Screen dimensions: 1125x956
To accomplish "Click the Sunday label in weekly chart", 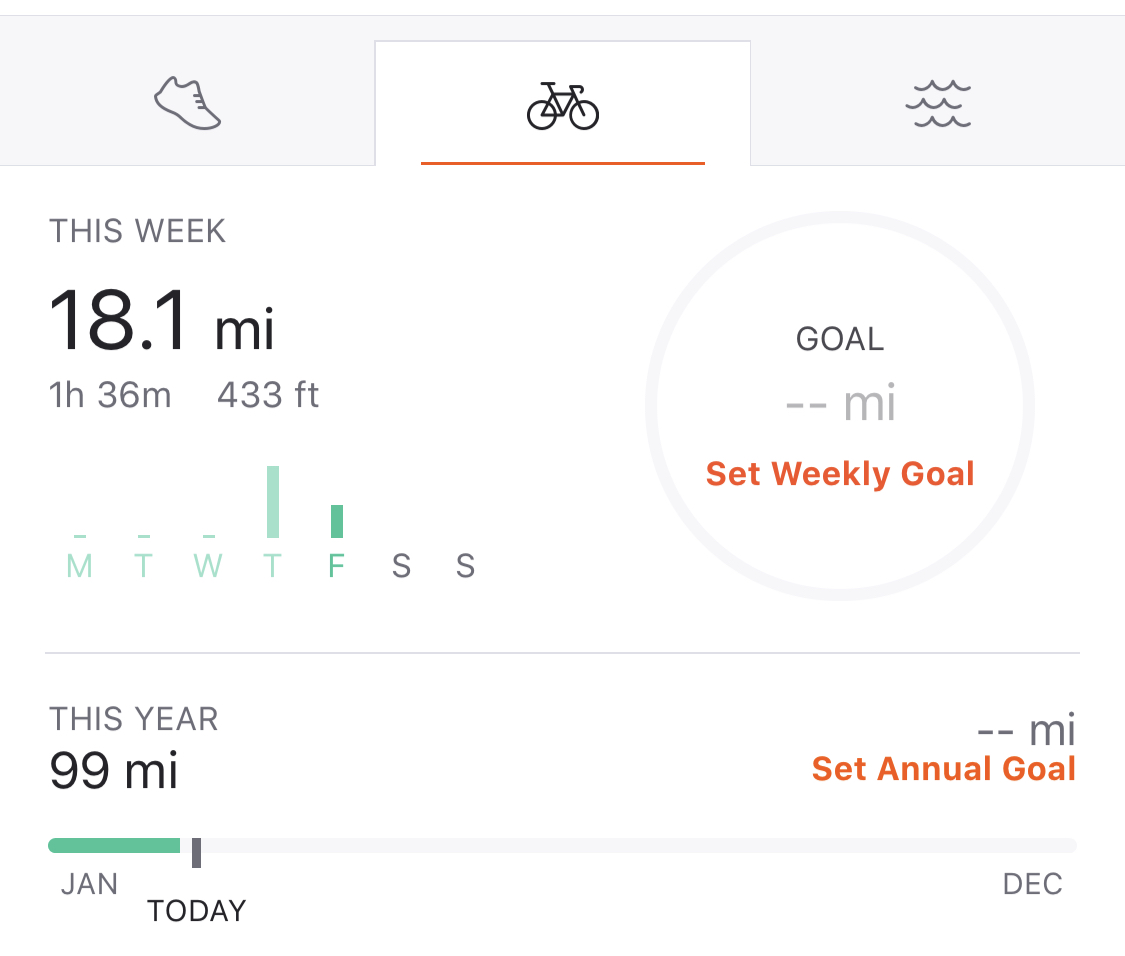I will pos(465,567).
